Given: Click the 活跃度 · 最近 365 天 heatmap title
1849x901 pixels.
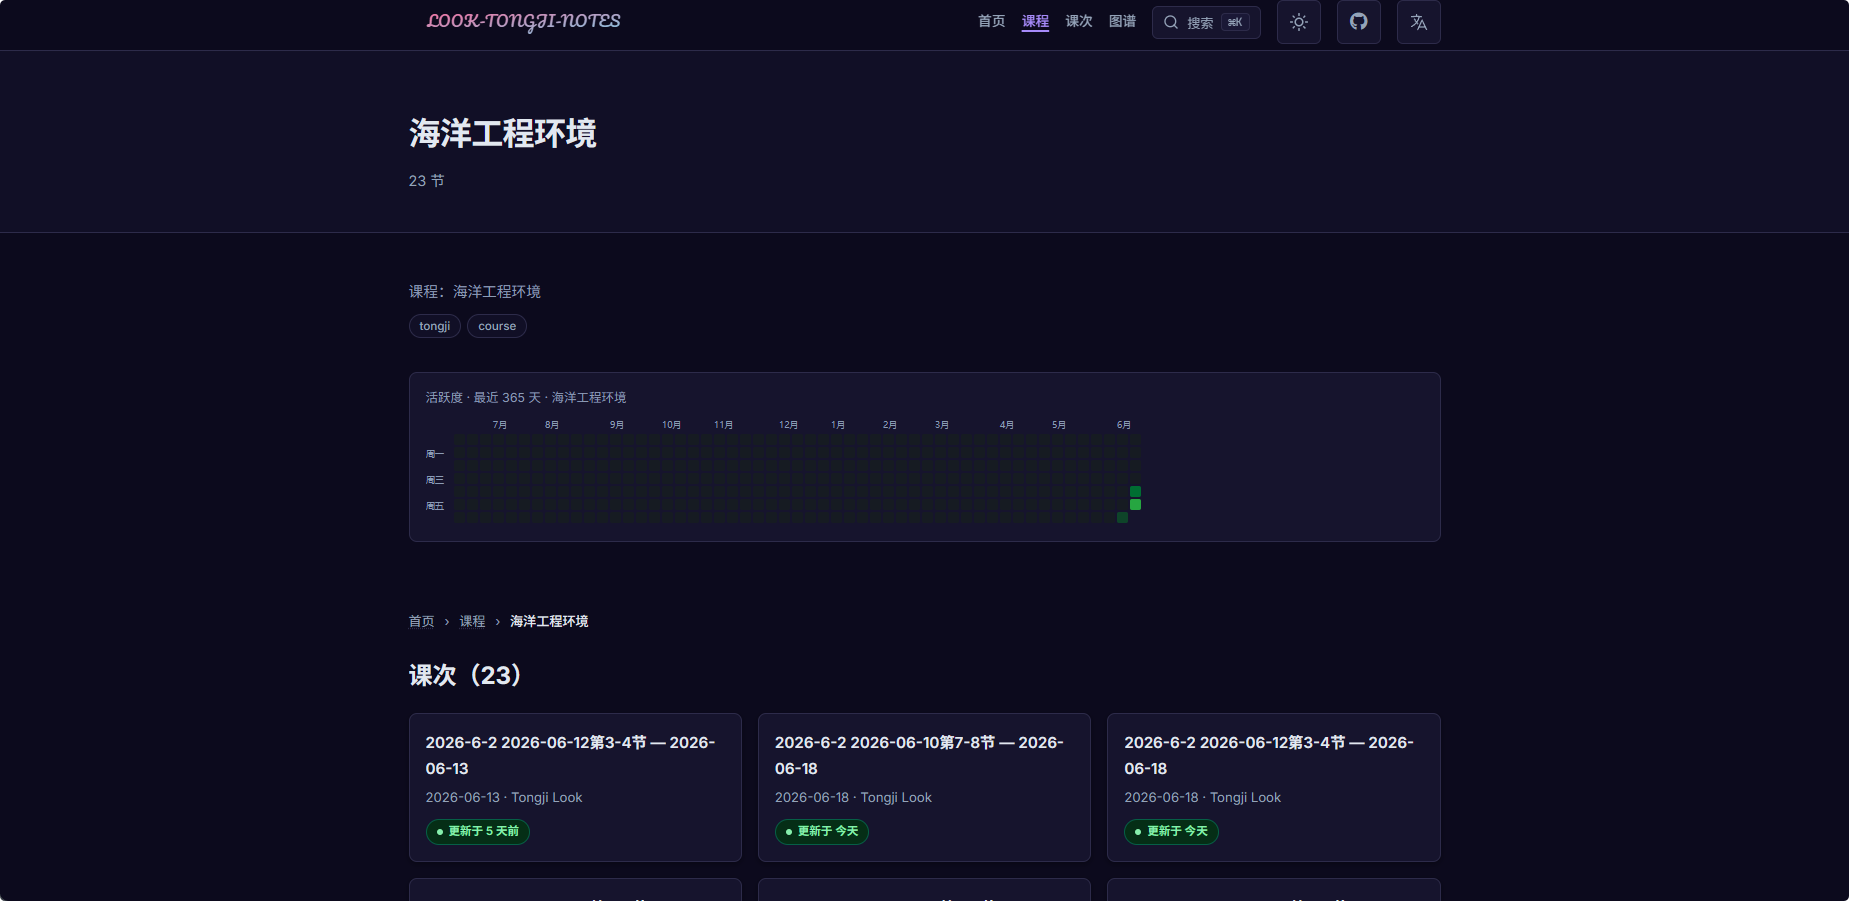Looking at the screenshot, I should pos(526,398).
